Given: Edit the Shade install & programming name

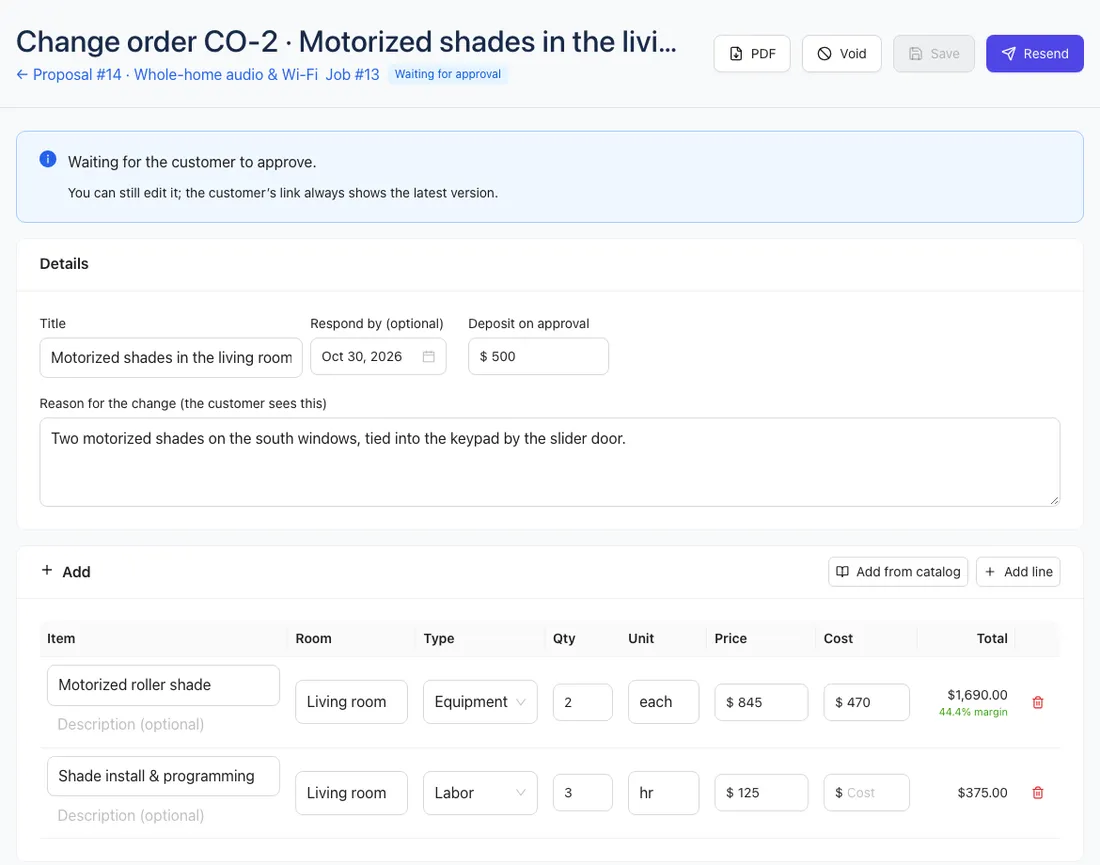Looking at the screenshot, I should [x=163, y=776].
